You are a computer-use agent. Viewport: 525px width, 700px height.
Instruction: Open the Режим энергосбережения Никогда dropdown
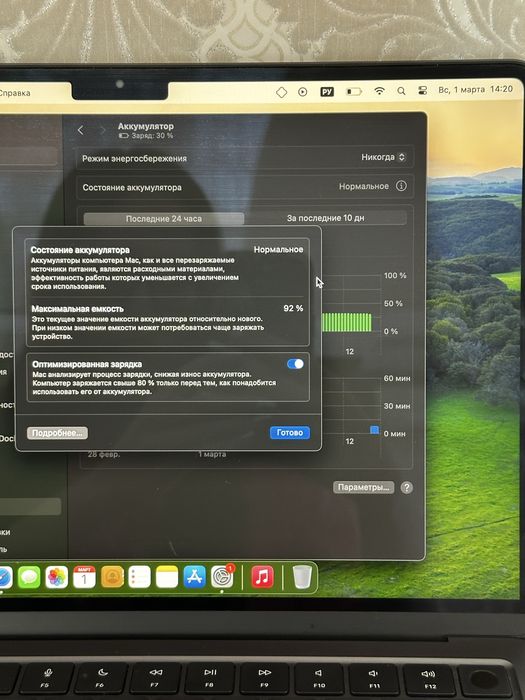(383, 157)
